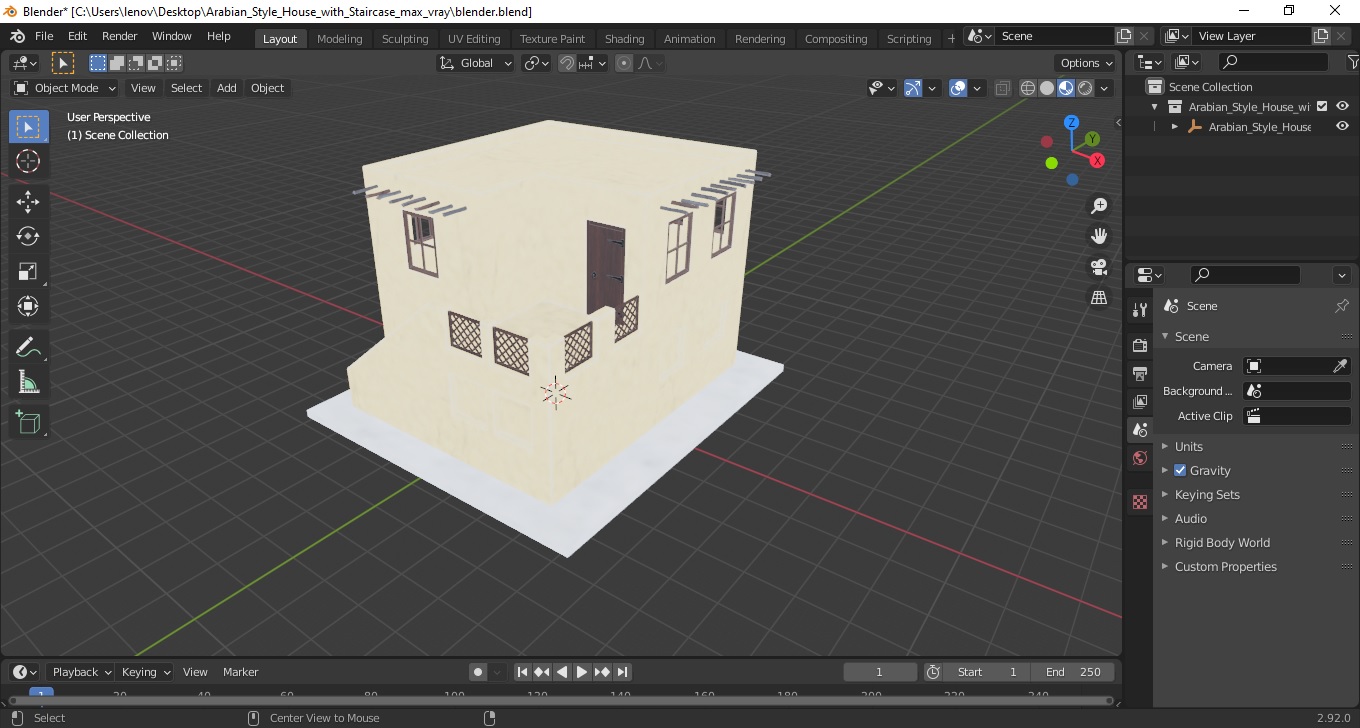Click the Pan view hand icon
Viewport: 1360px width, 728px height.
1099,236
